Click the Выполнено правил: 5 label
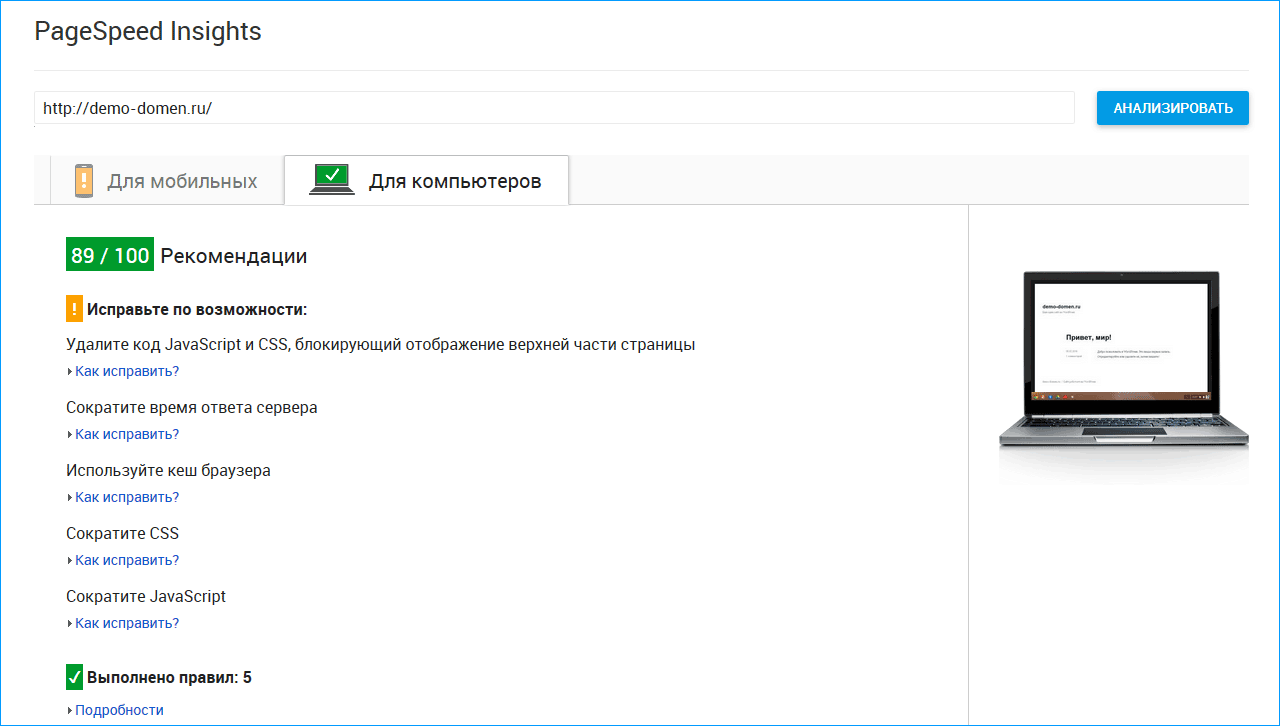Screen dimensions: 1280x726 (x=169, y=677)
